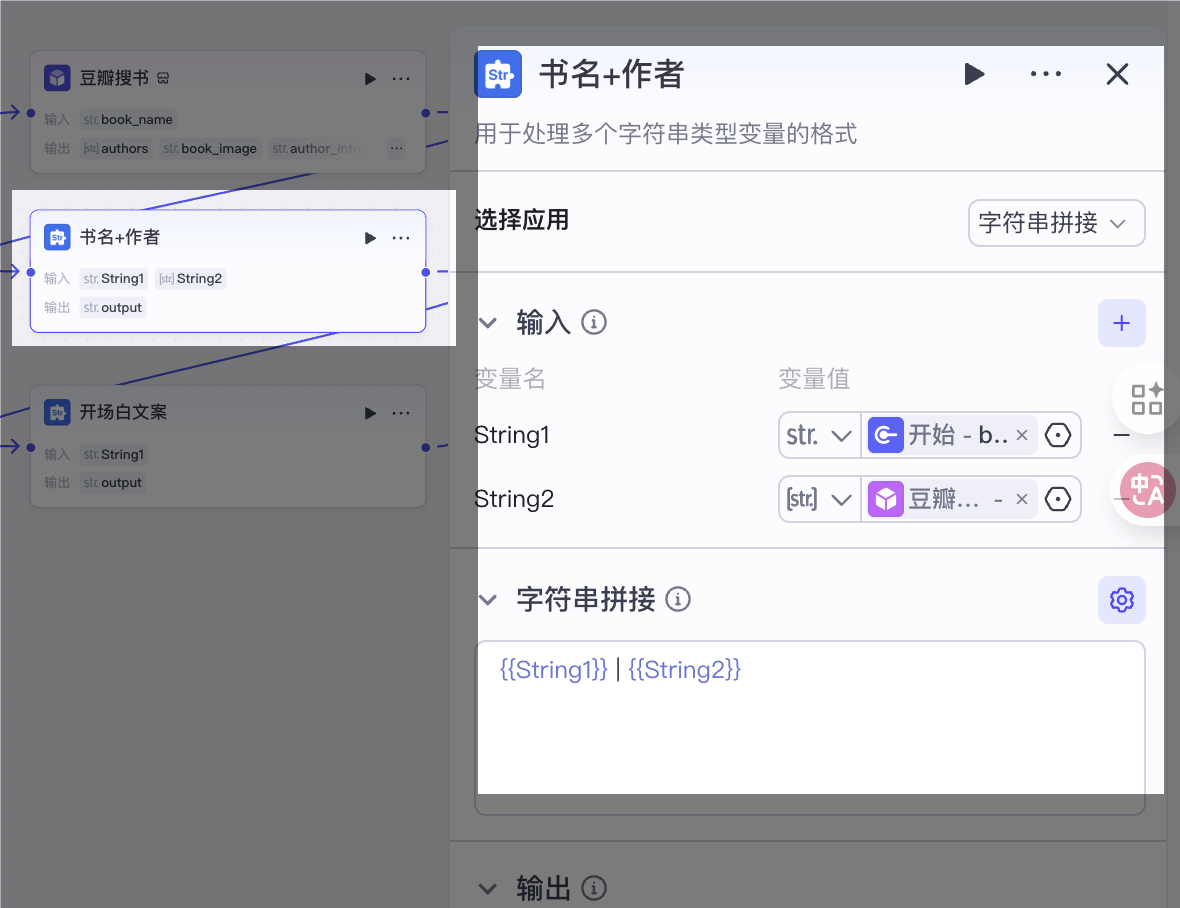Expand hidden outputs of 豆瓣搜书 node
The image size is (1180, 908).
[397, 148]
